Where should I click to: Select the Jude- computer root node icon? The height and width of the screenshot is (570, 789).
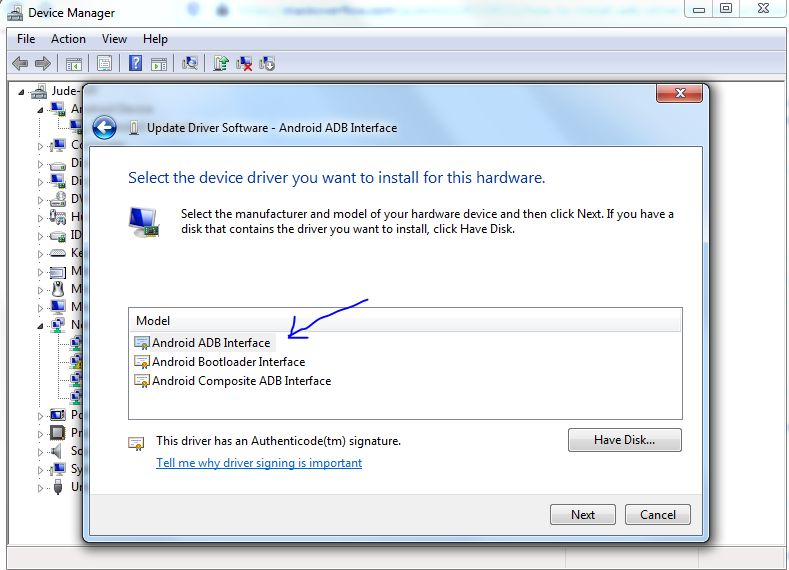39,92
